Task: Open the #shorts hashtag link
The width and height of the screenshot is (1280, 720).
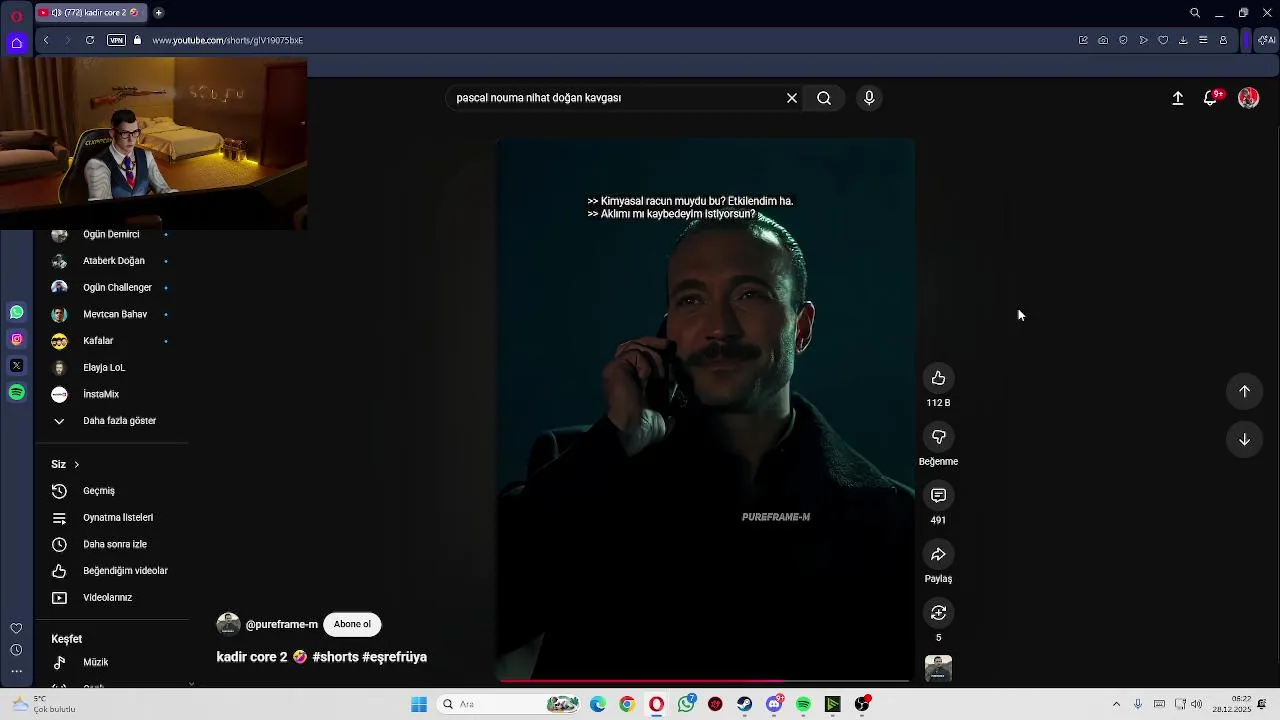Action: (x=335, y=657)
